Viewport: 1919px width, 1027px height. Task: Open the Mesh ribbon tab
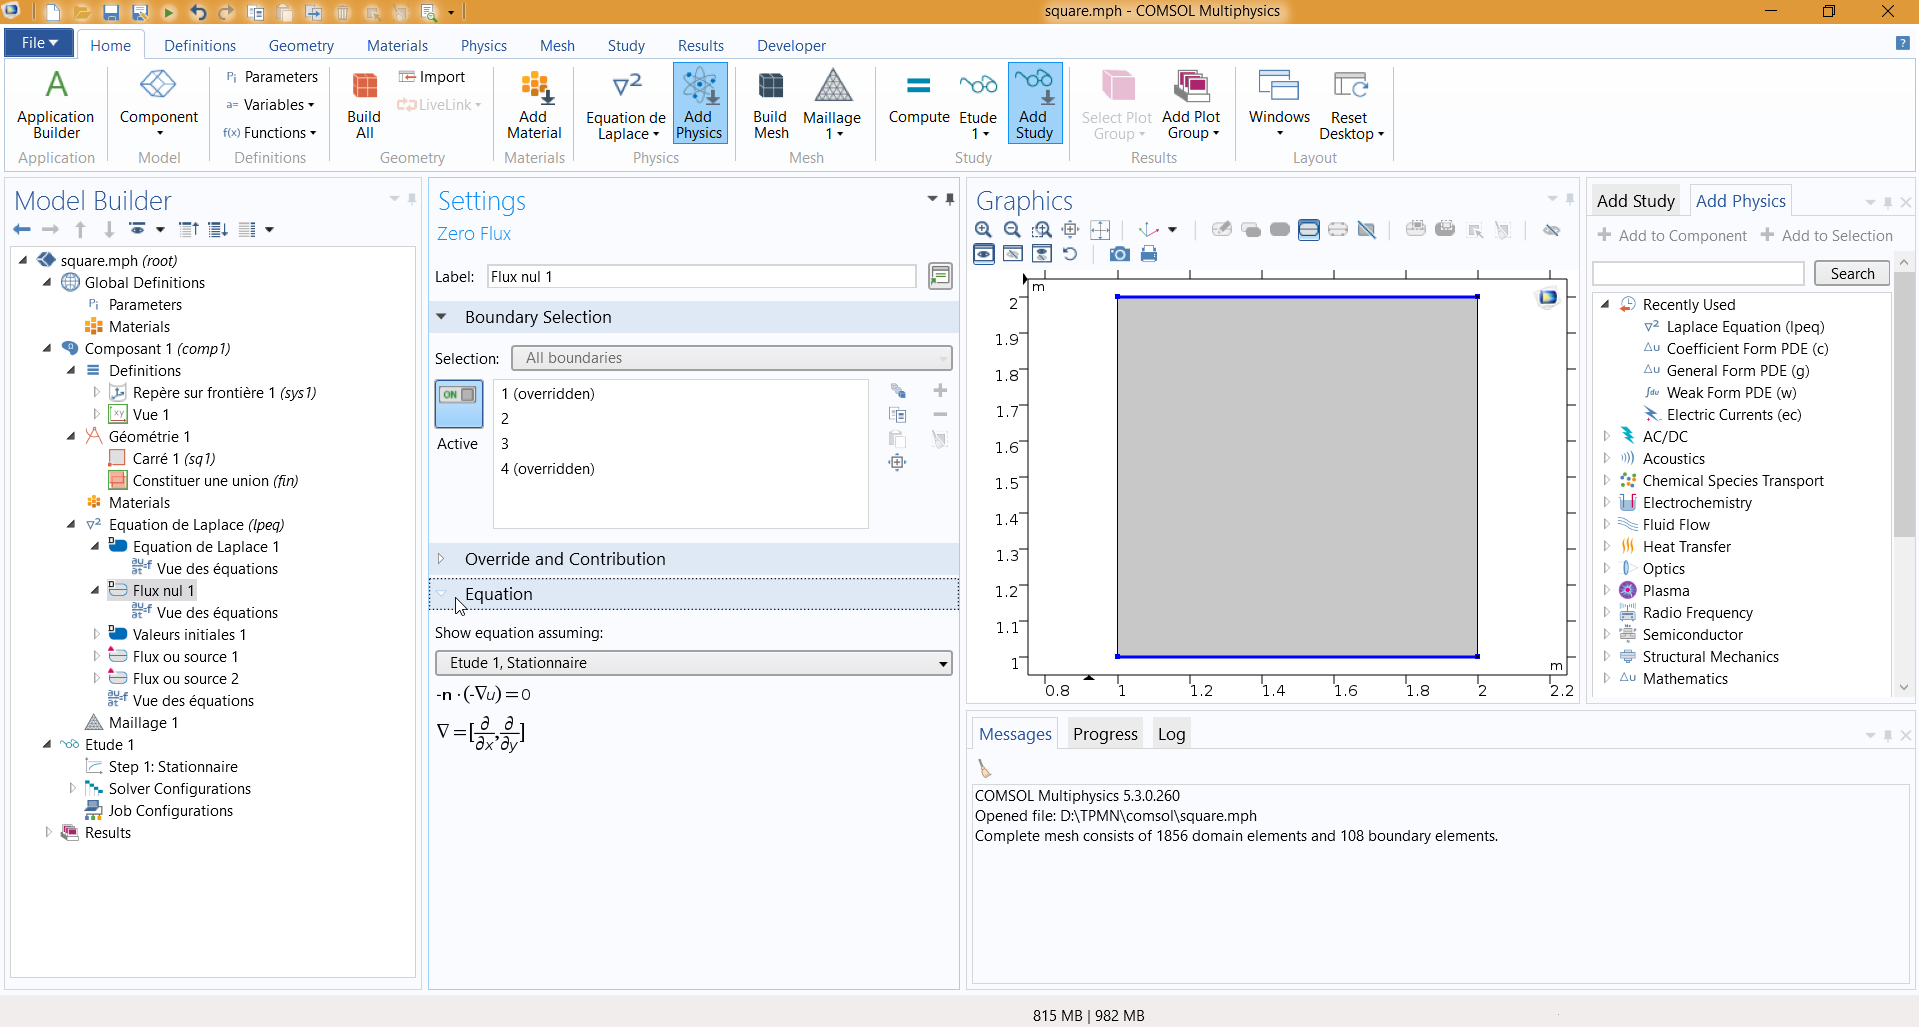point(557,46)
